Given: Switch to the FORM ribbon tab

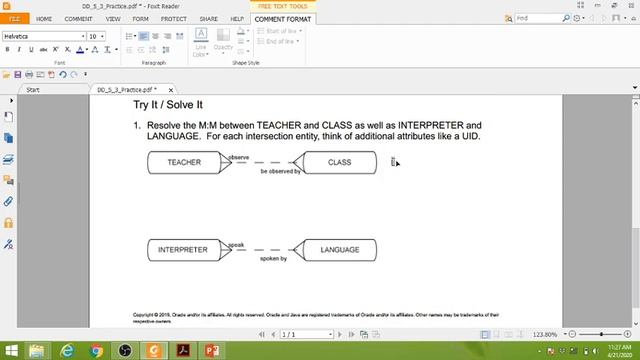Looking at the screenshot, I should pyautogui.click(x=140, y=19).
